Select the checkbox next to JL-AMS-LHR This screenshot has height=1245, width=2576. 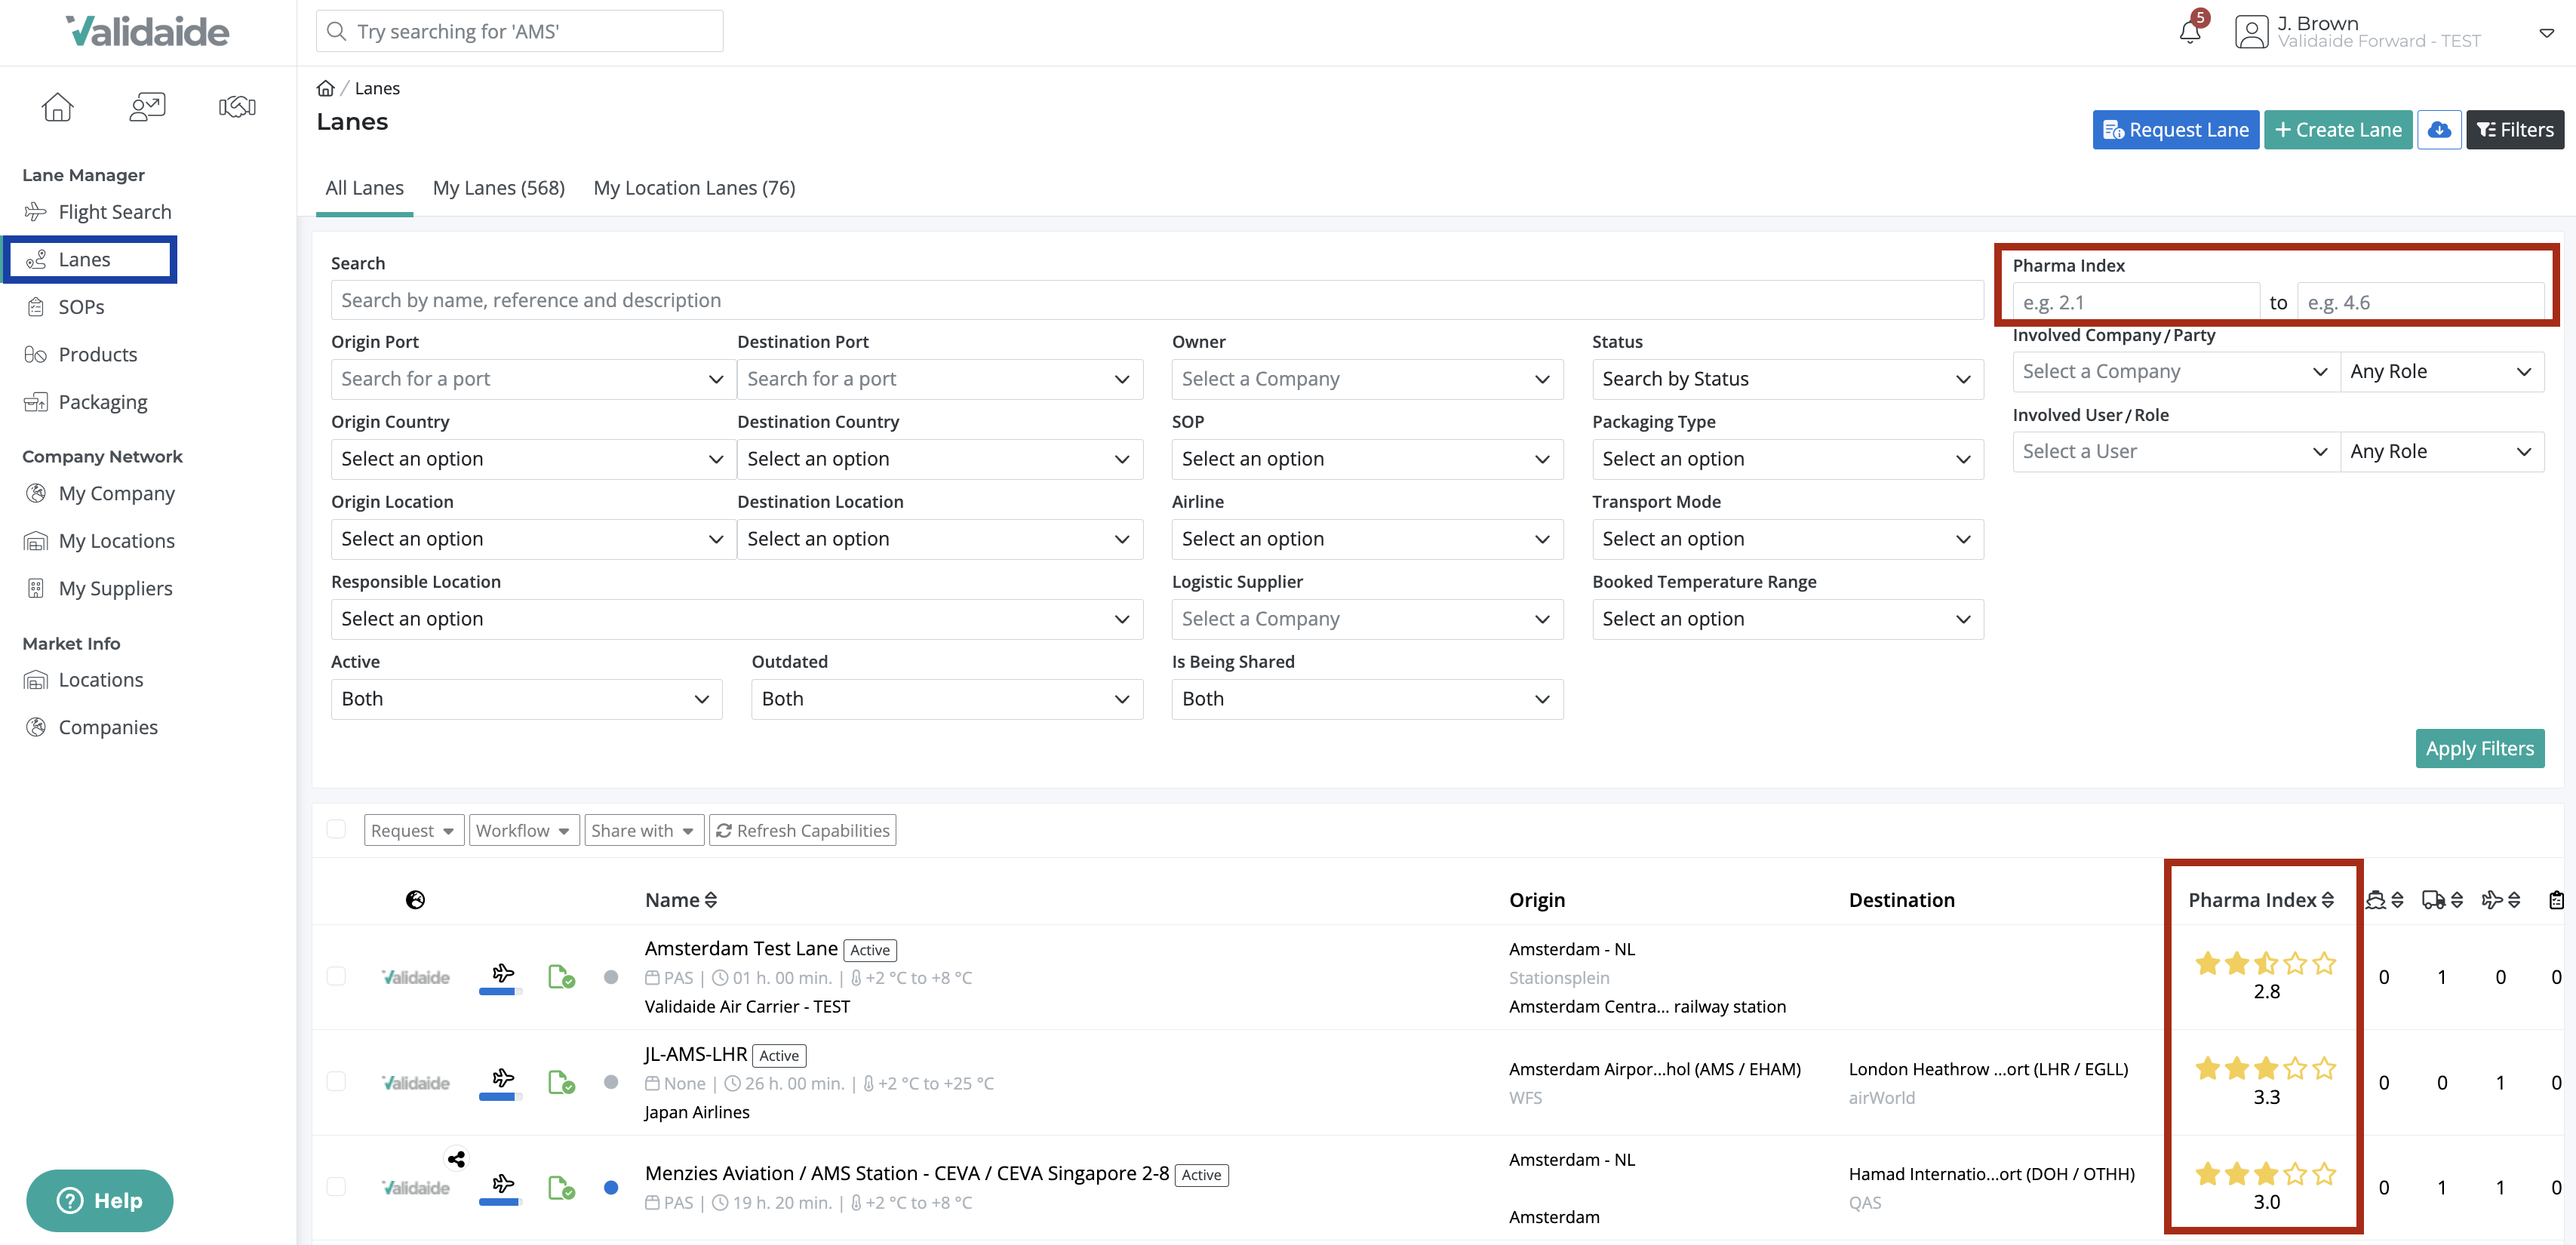(336, 1082)
